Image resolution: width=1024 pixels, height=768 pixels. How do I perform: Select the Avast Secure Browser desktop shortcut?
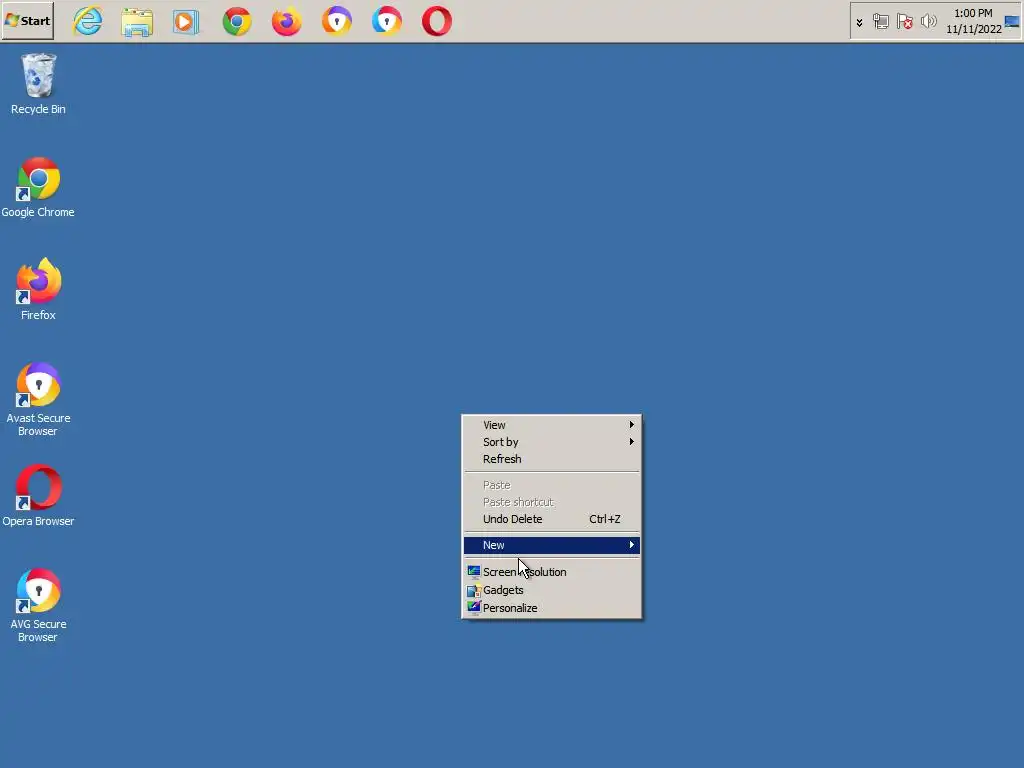click(x=38, y=399)
